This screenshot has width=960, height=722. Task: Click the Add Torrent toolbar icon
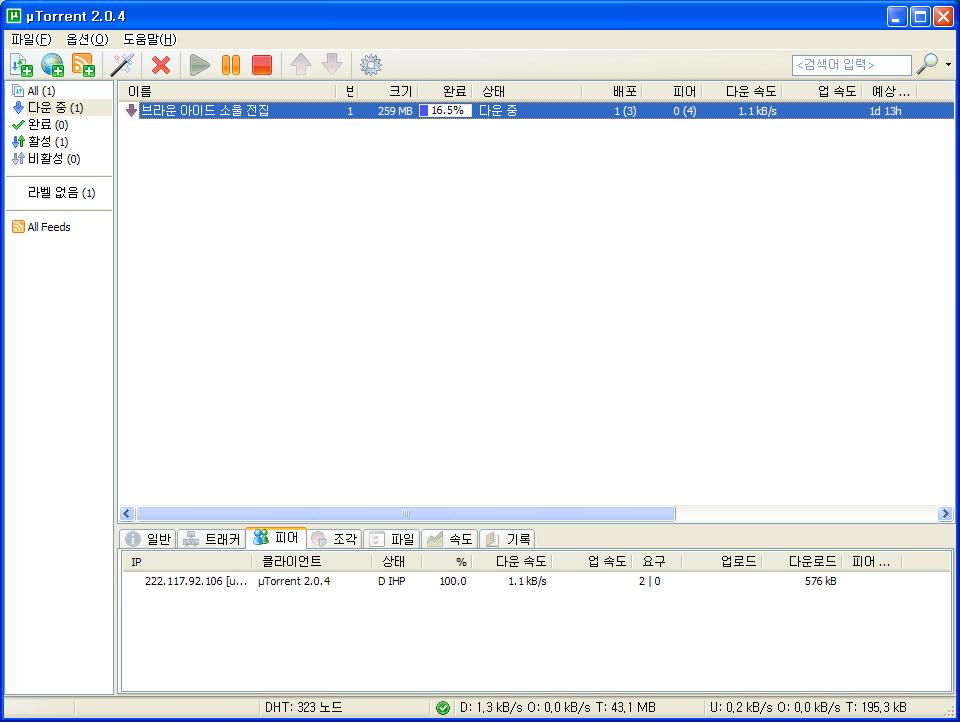click(x=21, y=65)
